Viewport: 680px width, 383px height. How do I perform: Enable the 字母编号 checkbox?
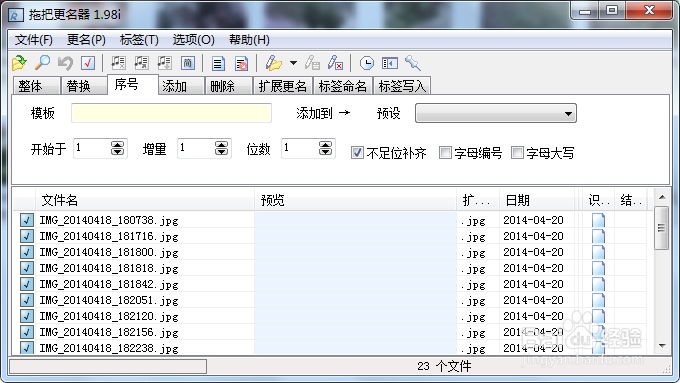tap(445, 153)
